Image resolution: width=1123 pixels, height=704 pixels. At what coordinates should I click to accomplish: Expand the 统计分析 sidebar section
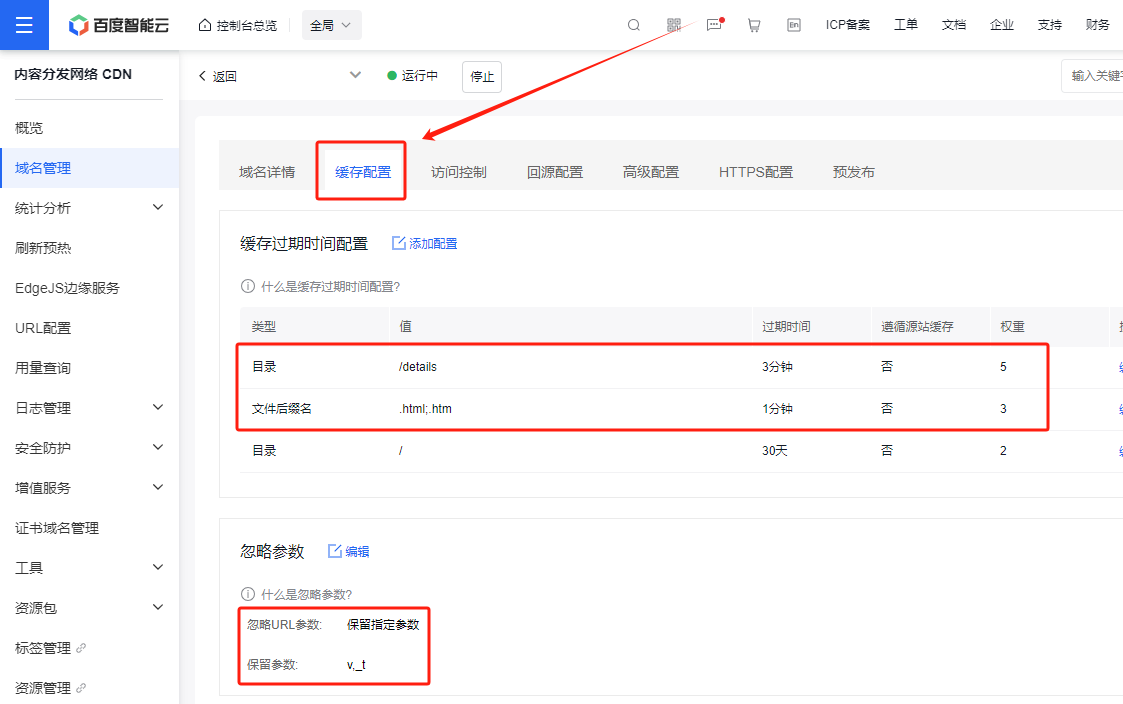(157, 208)
